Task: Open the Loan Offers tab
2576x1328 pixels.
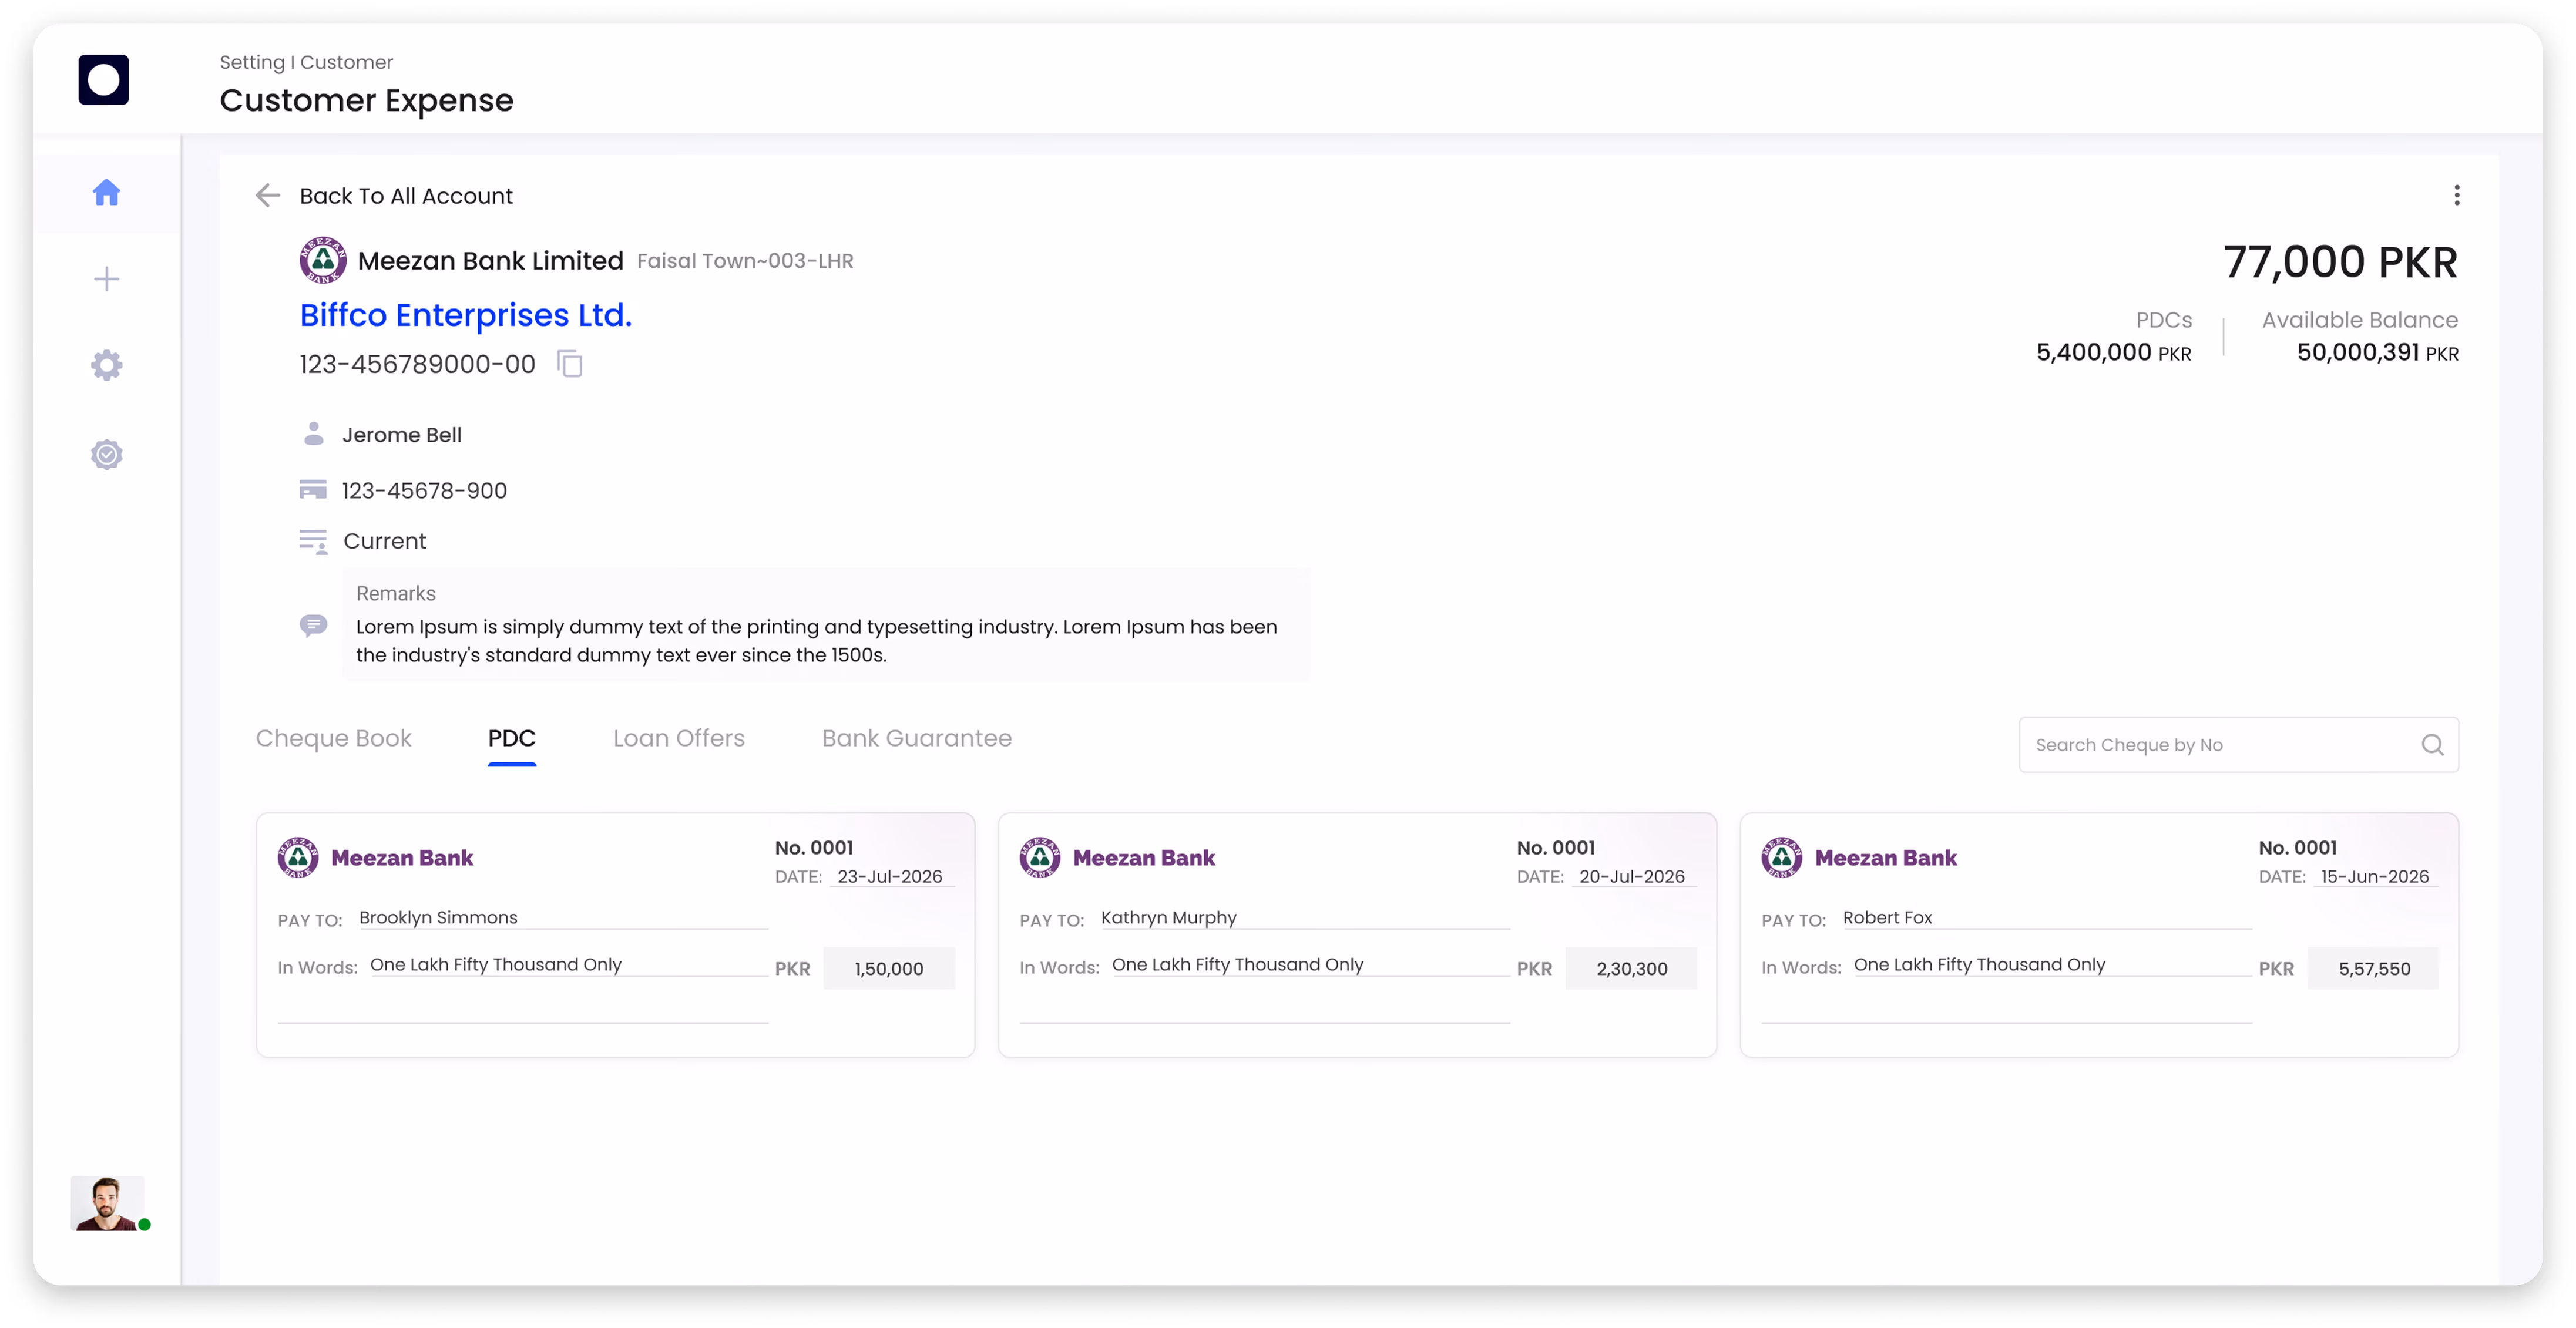Action: (x=679, y=738)
